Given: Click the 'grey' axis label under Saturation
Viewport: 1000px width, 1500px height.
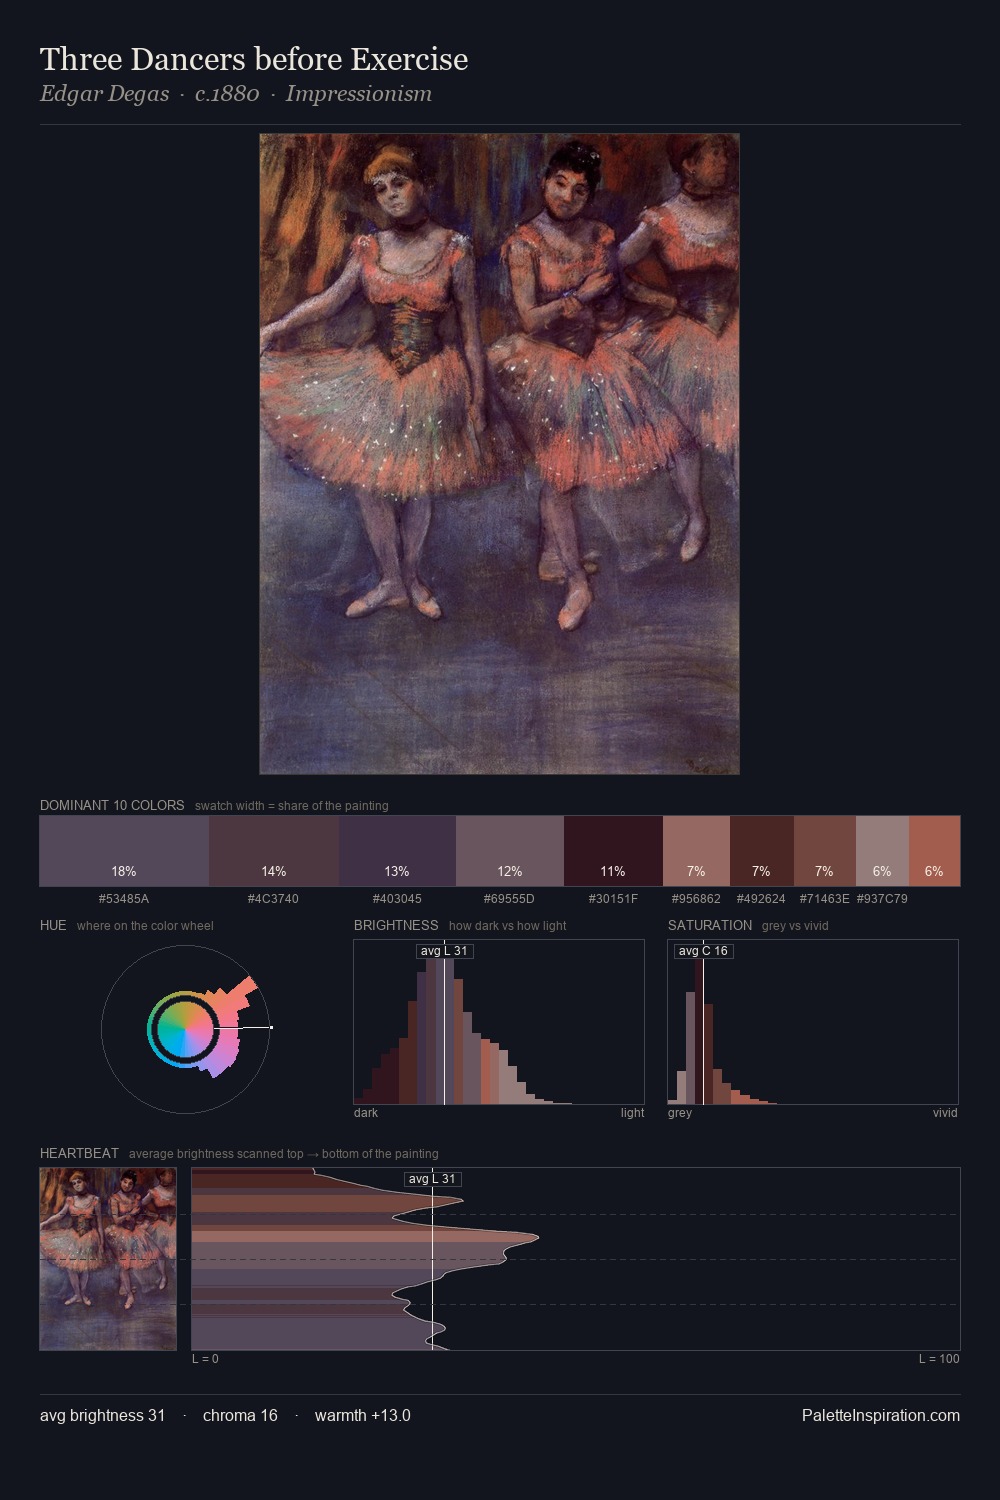Looking at the screenshot, I should [x=680, y=1113].
